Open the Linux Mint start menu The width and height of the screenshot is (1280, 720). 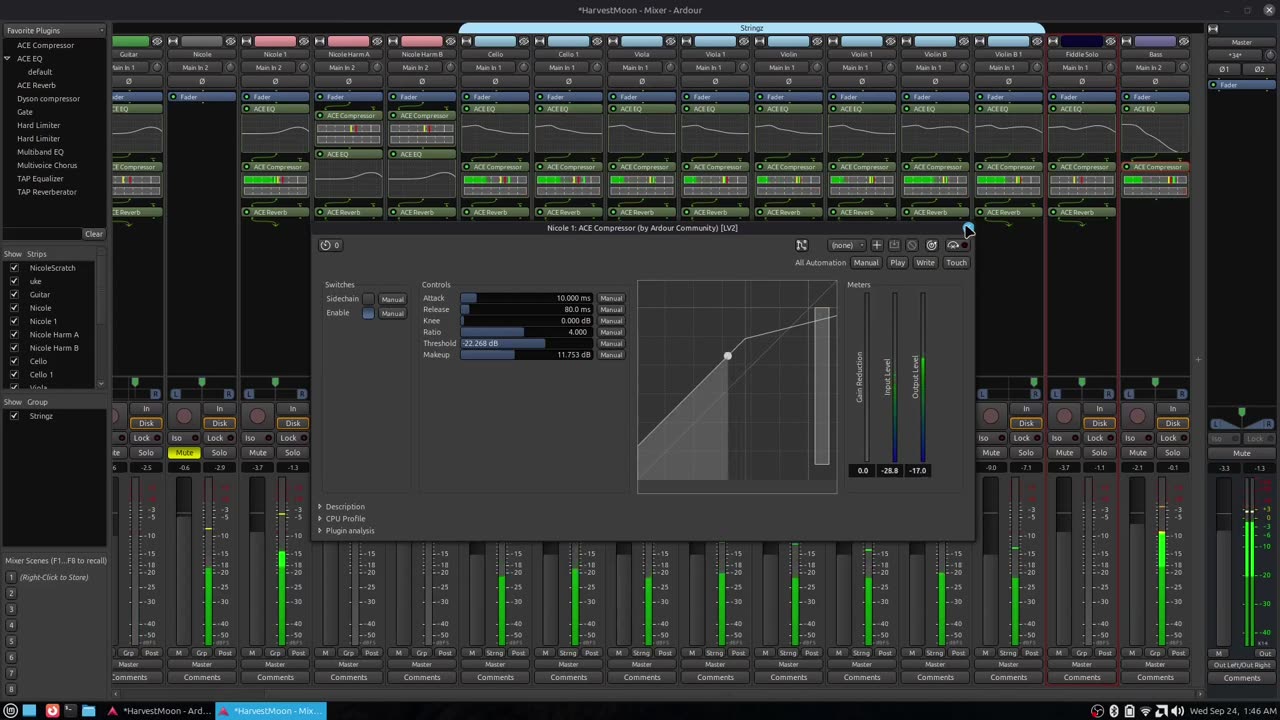coord(11,711)
